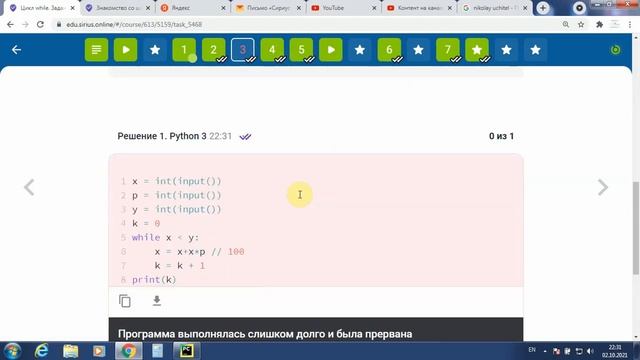Open the green completed star task after task 7

[x=477, y=50]
